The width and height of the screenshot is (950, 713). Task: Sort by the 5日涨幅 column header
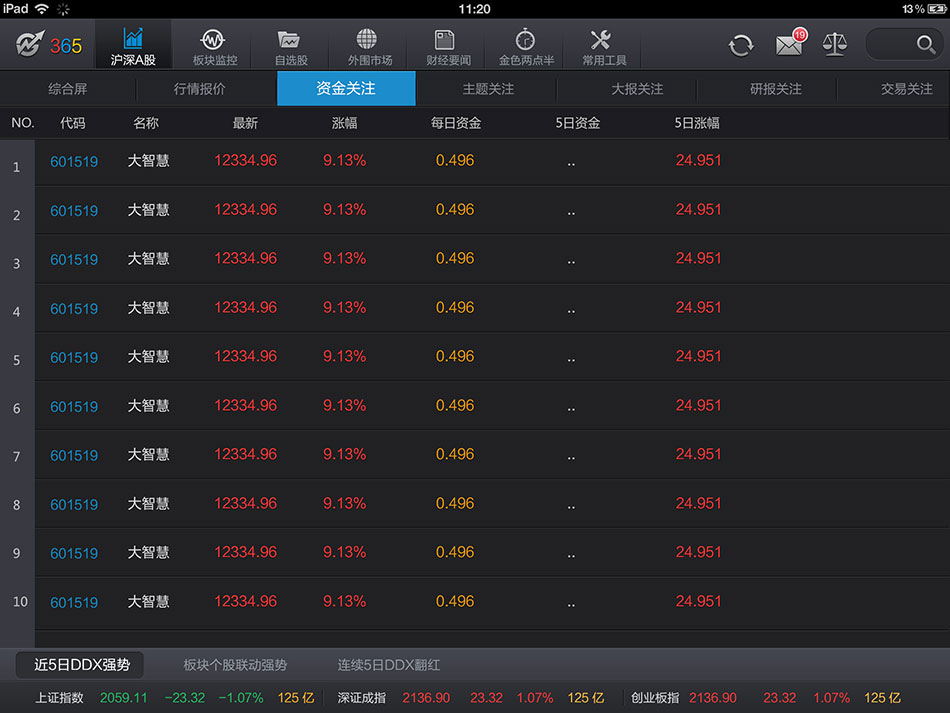697,123
